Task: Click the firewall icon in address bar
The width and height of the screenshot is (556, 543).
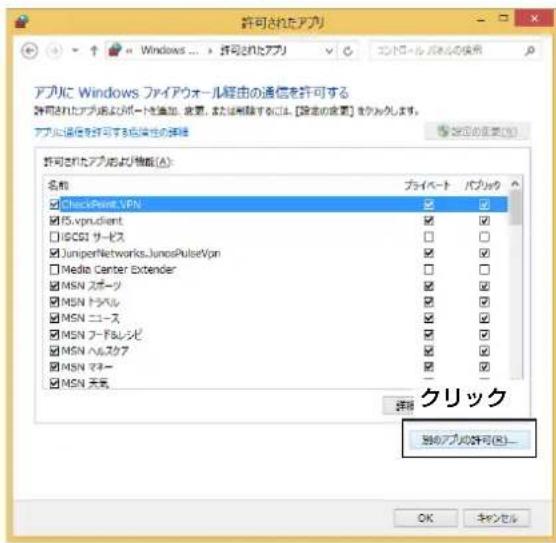Action: [115, 50]
